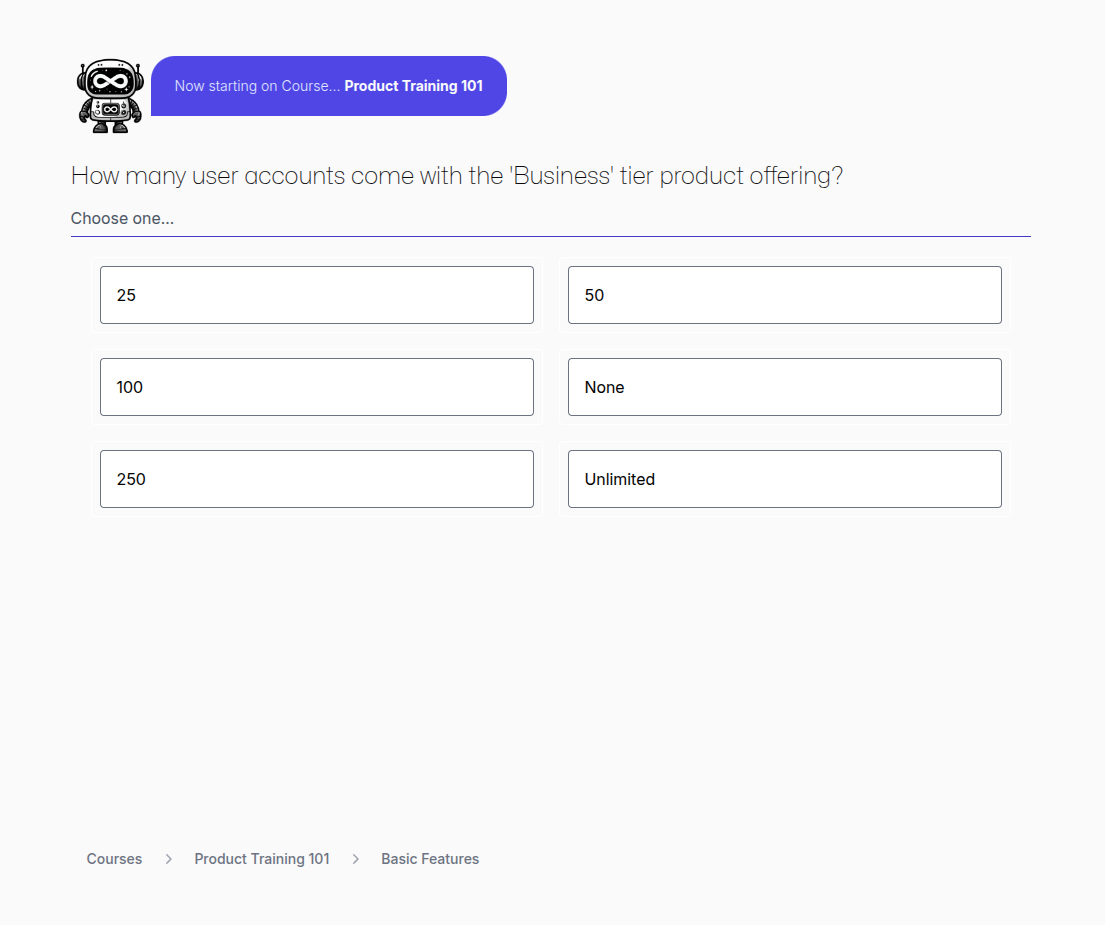This screenshot has height=925, width=1105.
Task: Pick '100' as the answer
Action: click(x=316, y=387)
